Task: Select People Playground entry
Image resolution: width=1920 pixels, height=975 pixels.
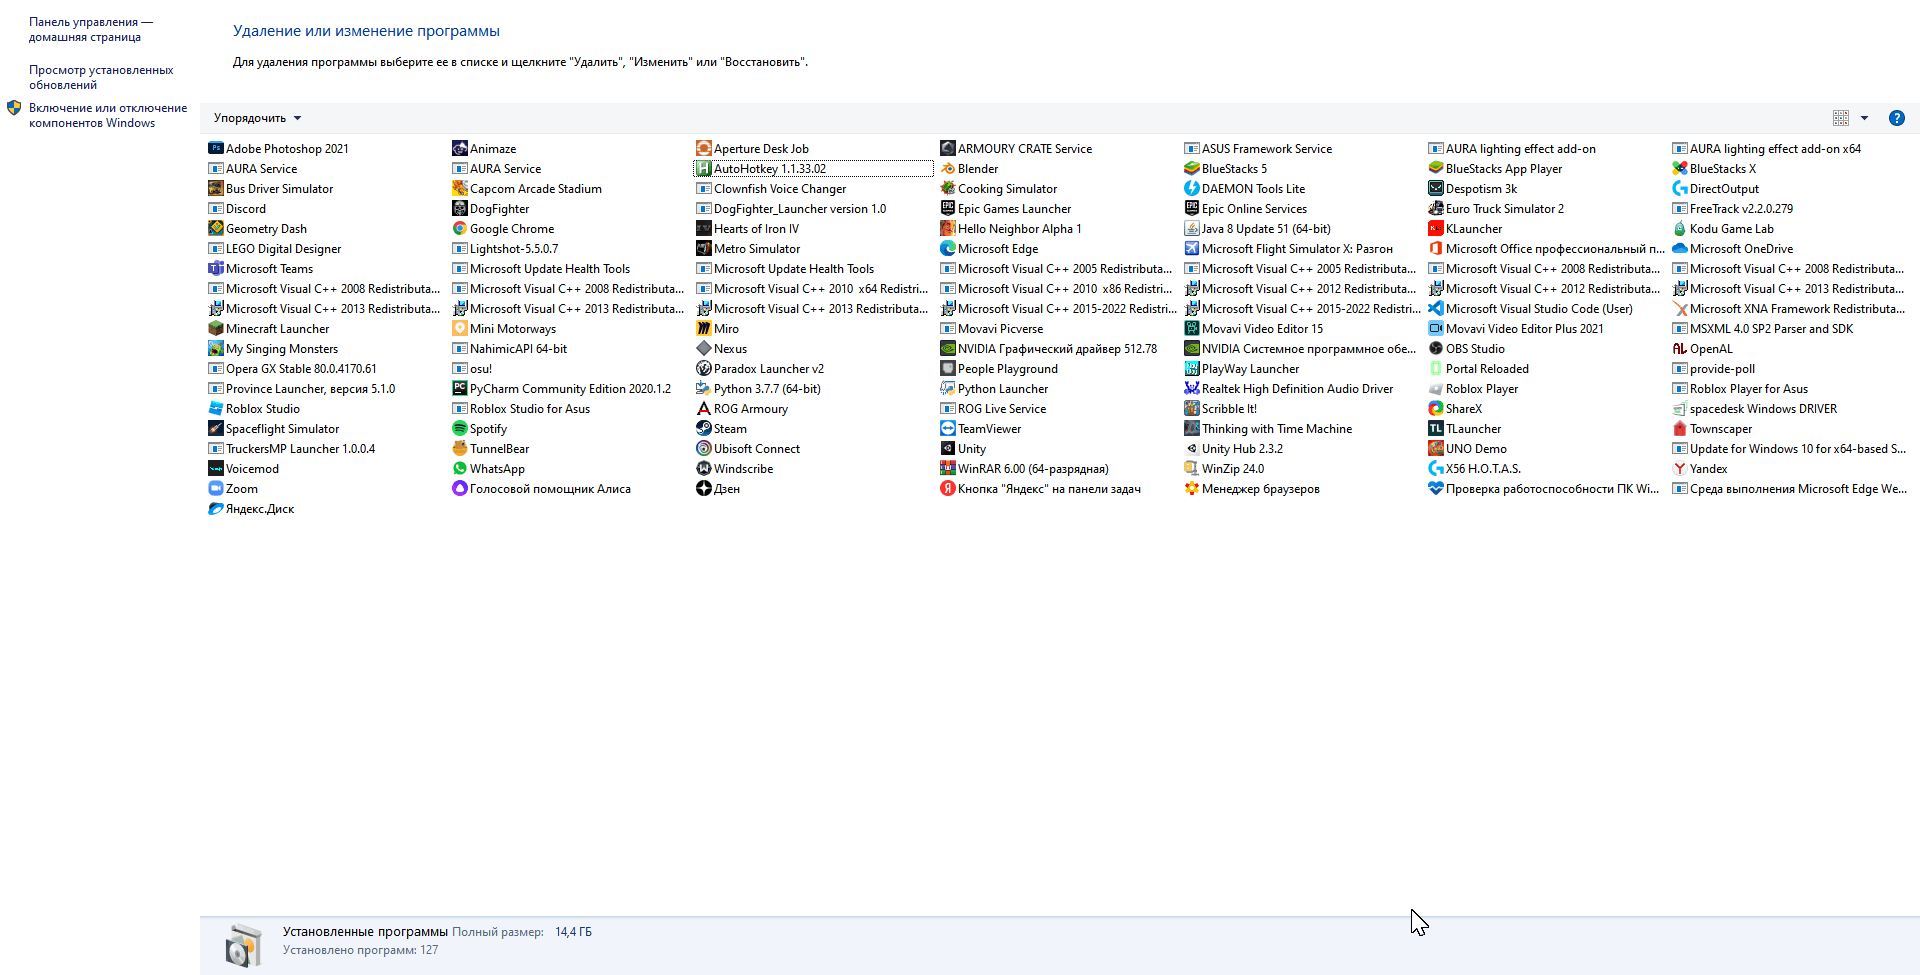Action: [x=999, y=369]
